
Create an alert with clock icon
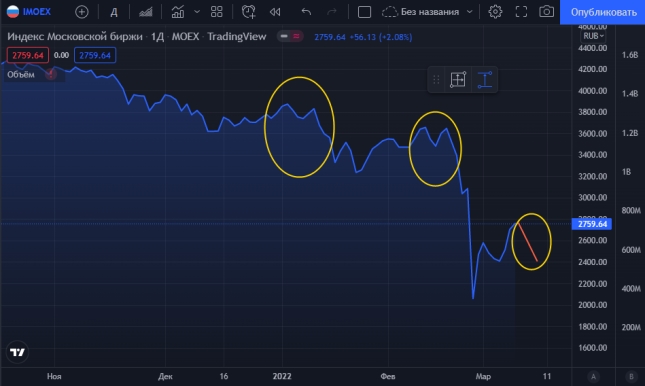coord(248,12)
